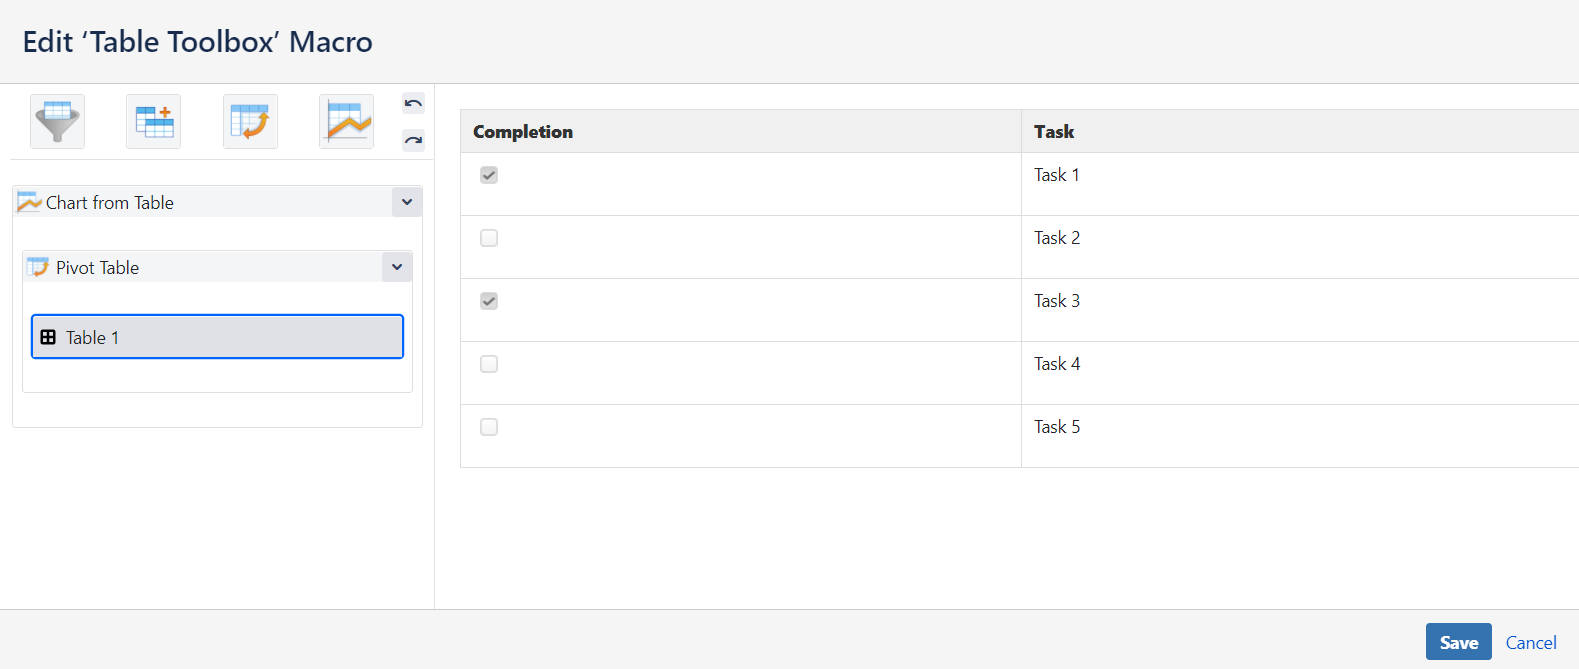
Task: Click the Save button
Action: click(x=1458, y=641)
